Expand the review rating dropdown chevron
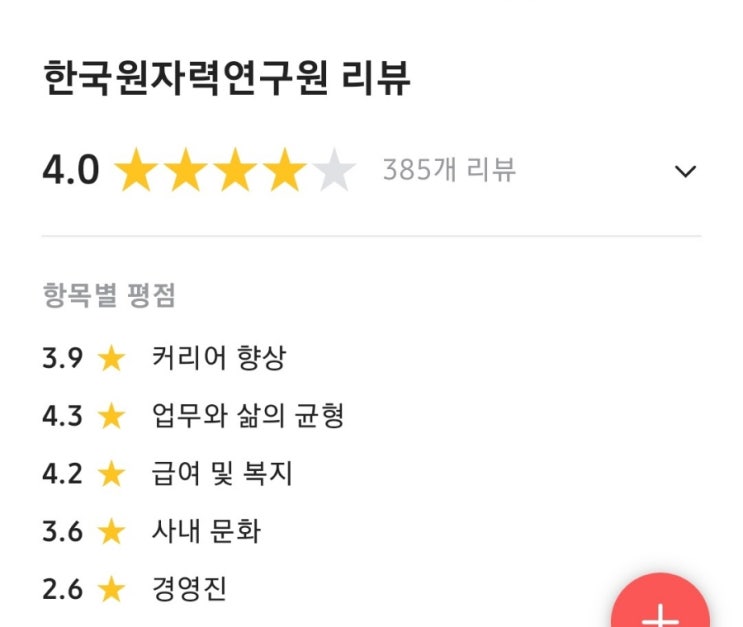Screen dimensions: 743x627 click(685, 171)
